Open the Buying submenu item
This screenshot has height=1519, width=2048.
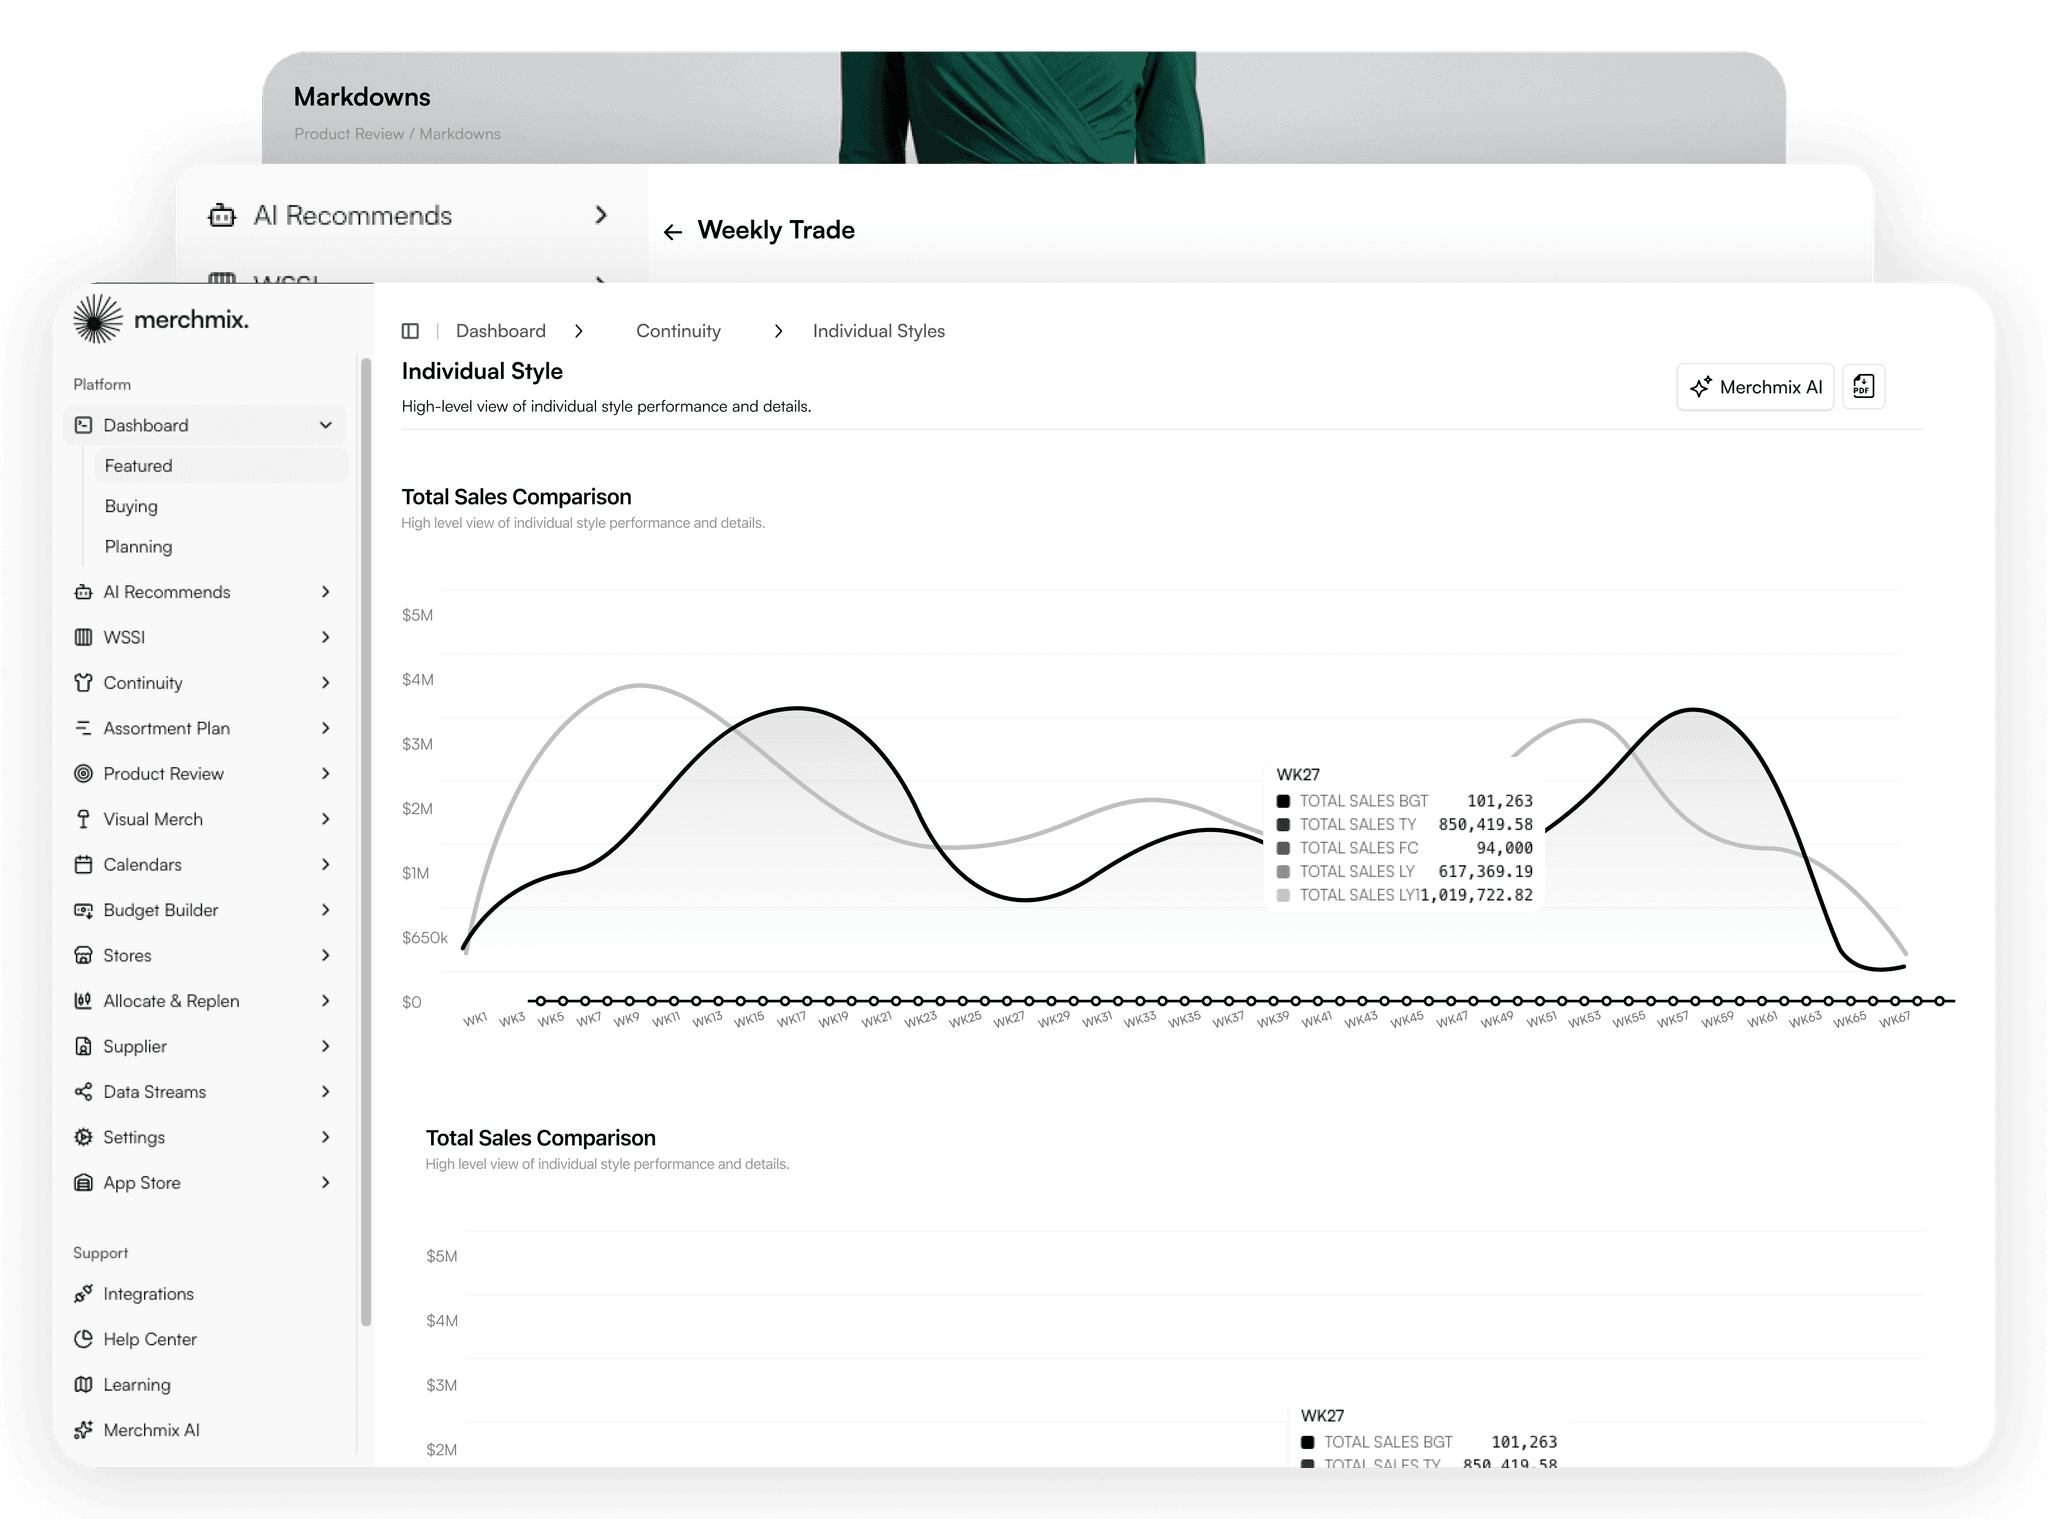pos(131,506)
